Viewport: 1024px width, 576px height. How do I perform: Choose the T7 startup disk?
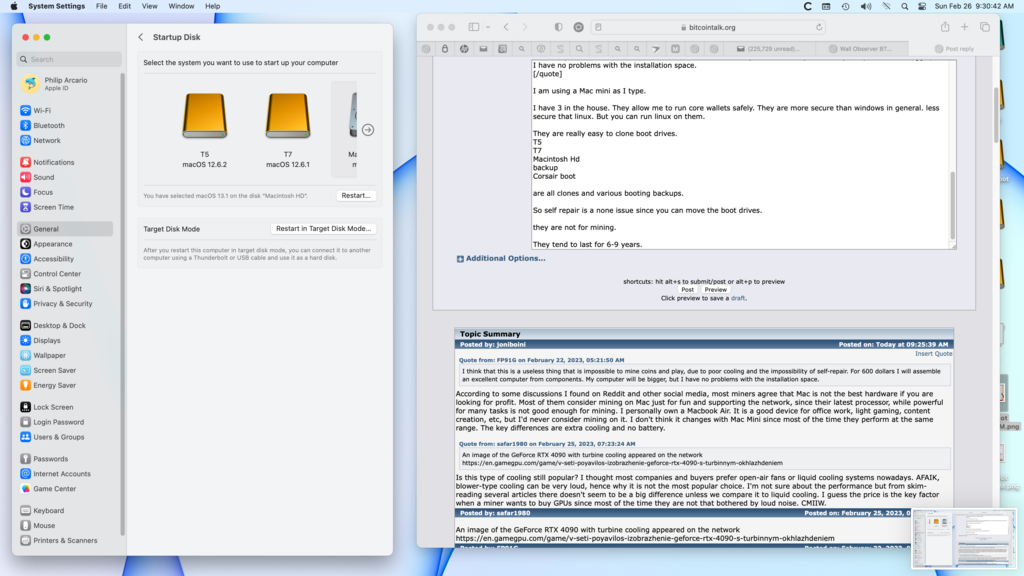click(x=288, y=130)
